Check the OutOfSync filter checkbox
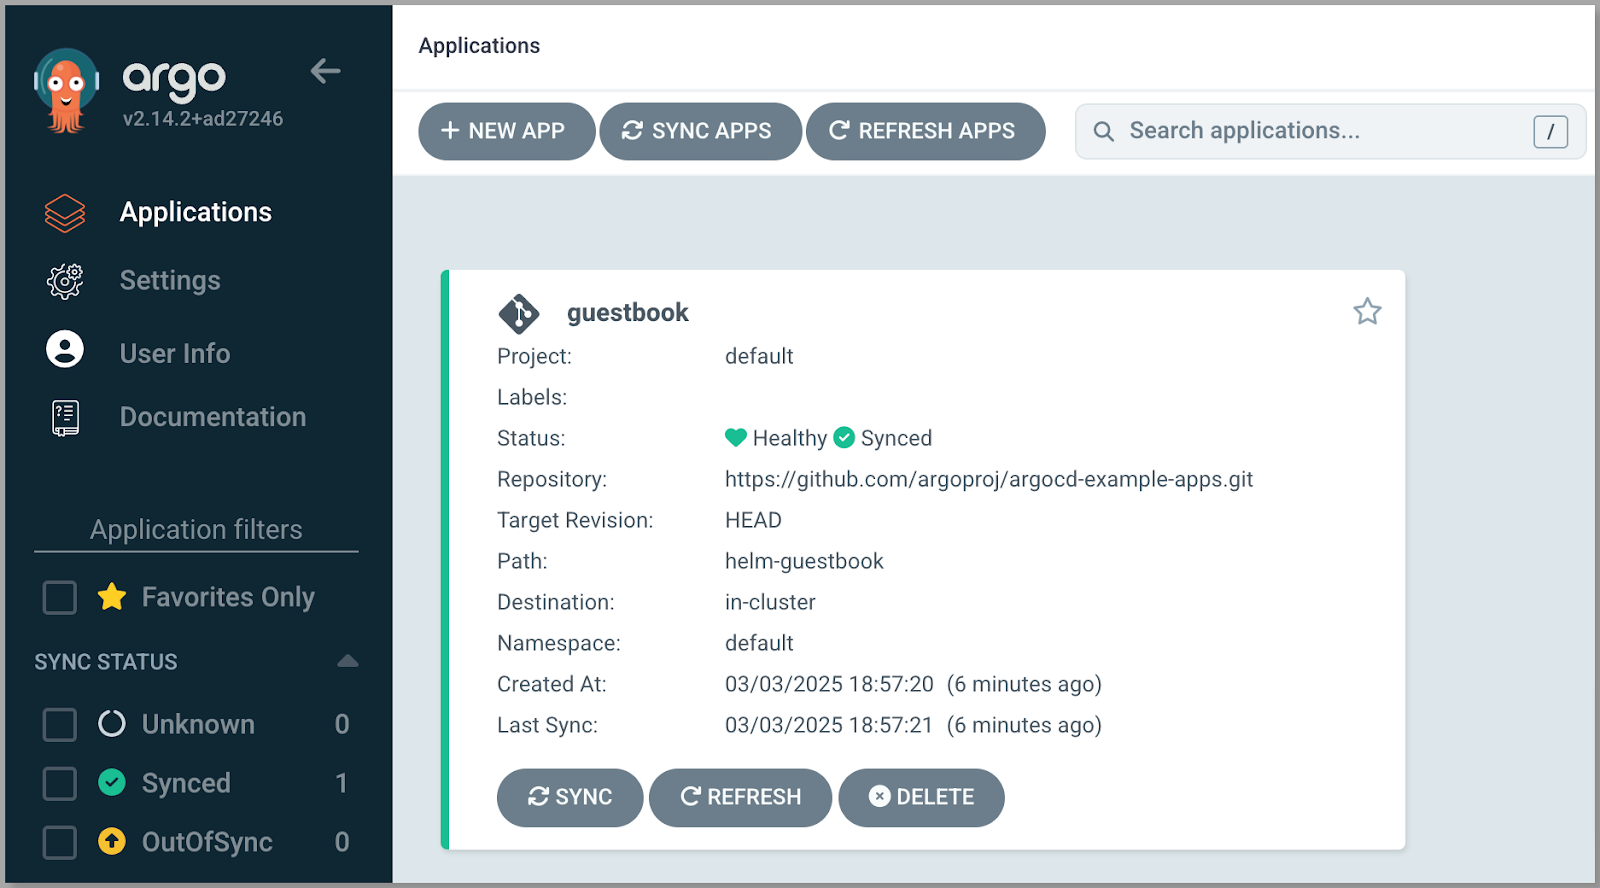 pyautogui.click(x=60, y=842)
